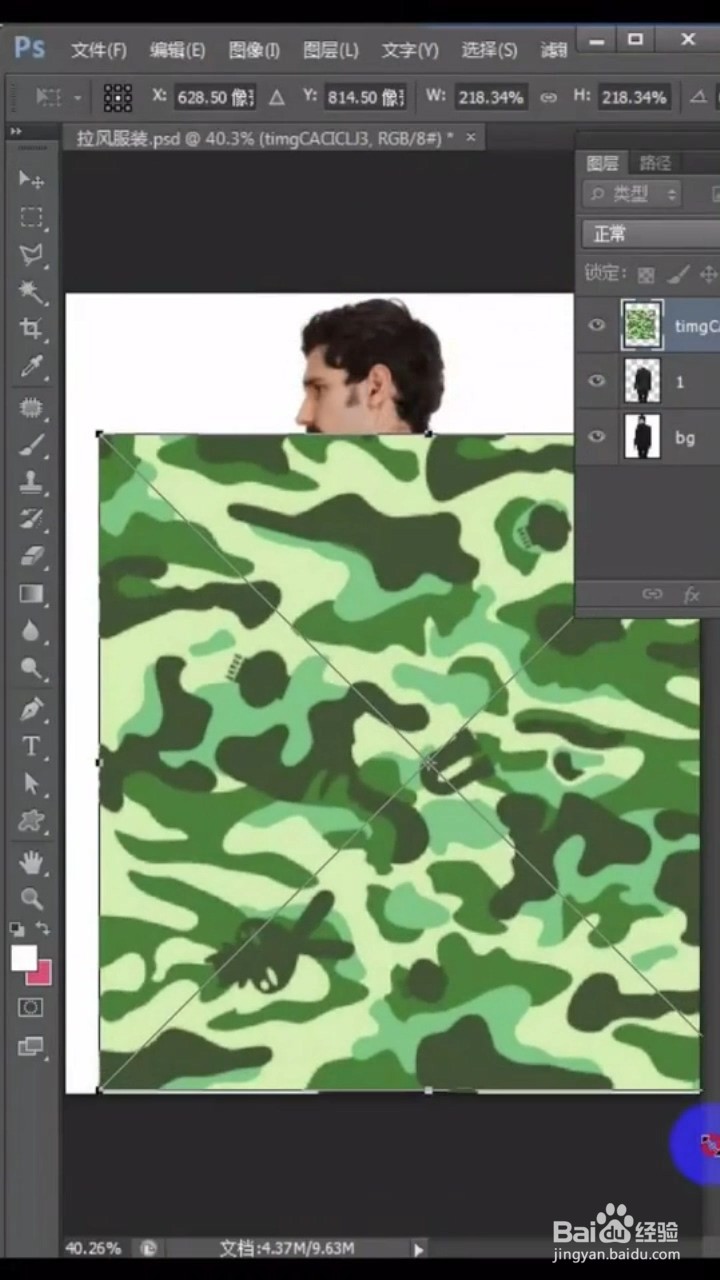The width and height of the screenshot is (720, 1280).
Task: Click the timgC layer thumbnail
Action: (x=641, y=325)
